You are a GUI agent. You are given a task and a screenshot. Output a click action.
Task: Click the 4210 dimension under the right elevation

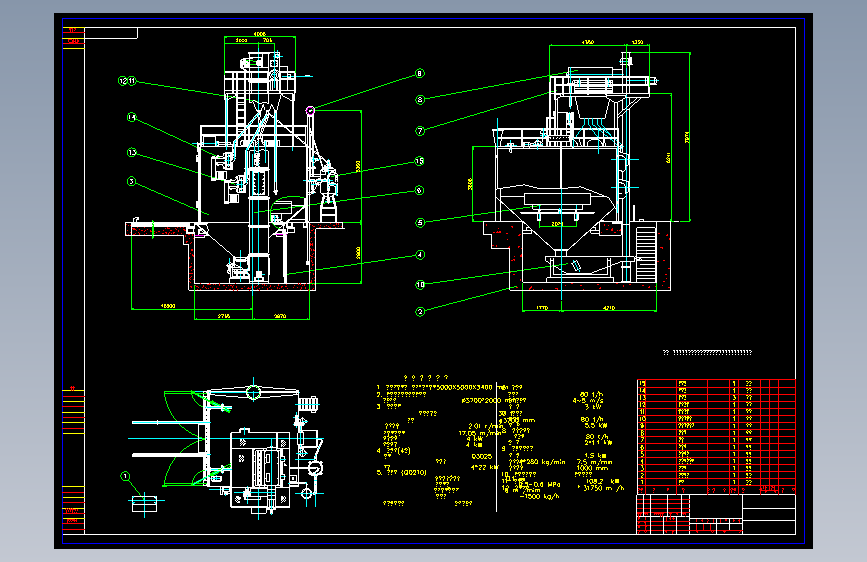point(608,308)
